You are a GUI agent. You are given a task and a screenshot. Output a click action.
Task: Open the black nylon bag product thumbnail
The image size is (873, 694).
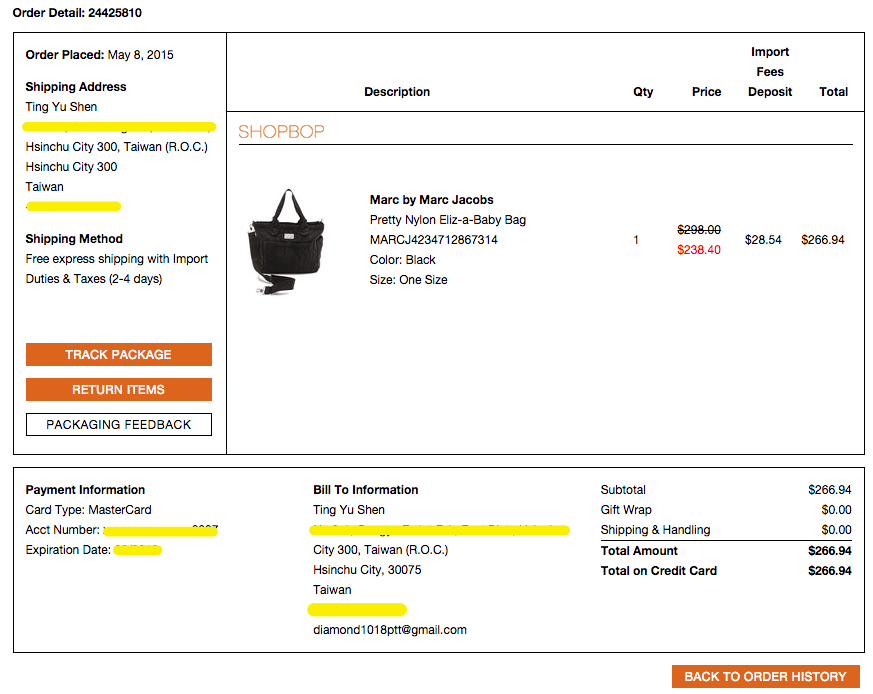(x=287, y=241)
